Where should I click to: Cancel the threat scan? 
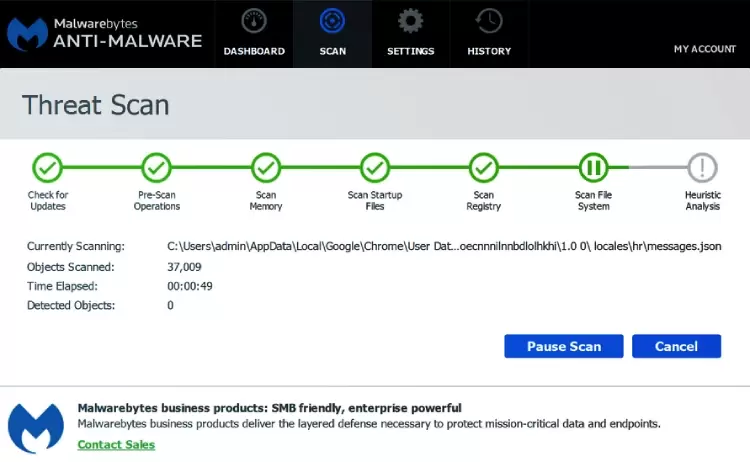tap(676, 346)
